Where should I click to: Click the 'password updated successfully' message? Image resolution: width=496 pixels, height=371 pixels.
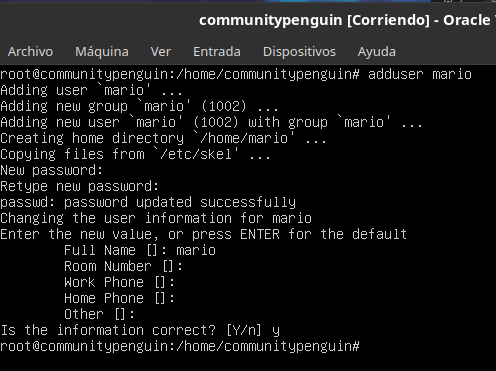pos(180,202)
